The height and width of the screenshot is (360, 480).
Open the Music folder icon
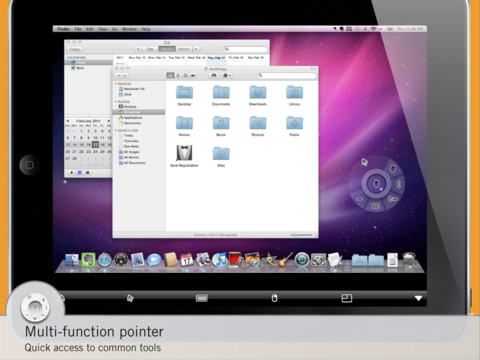(221, 126)
